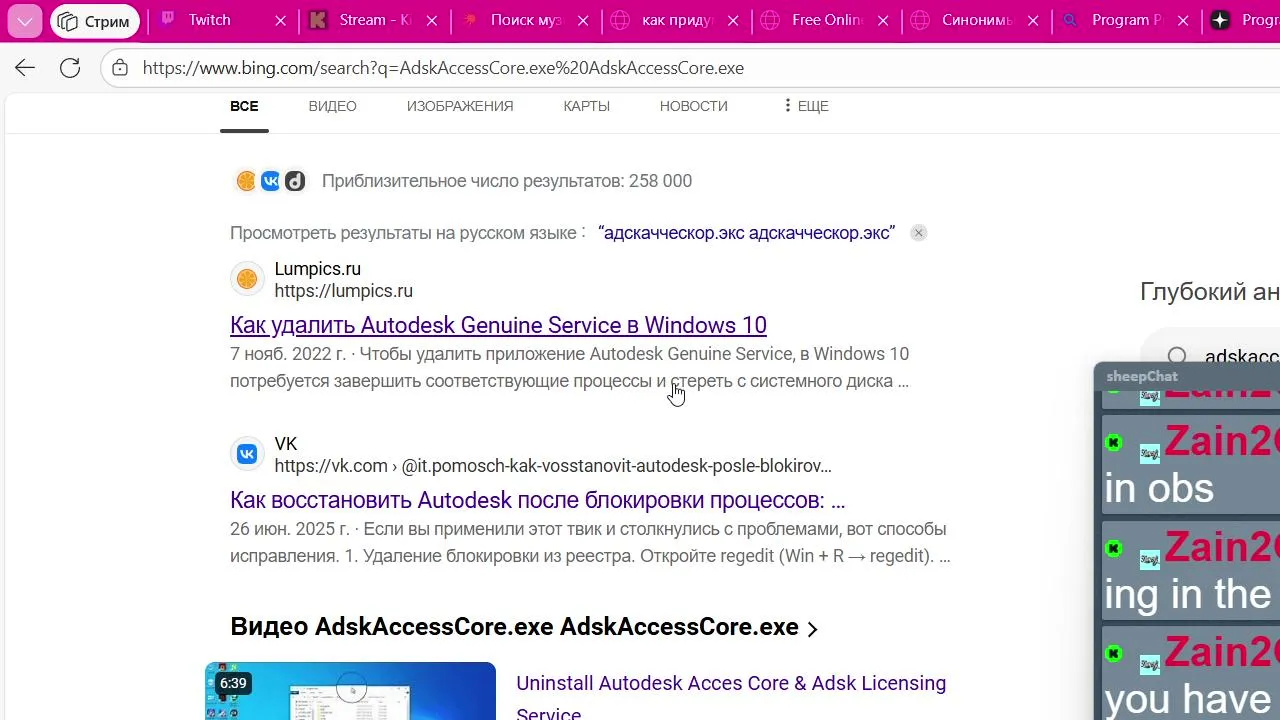Select the ВСЕ search filter

[x=244, y=106]
